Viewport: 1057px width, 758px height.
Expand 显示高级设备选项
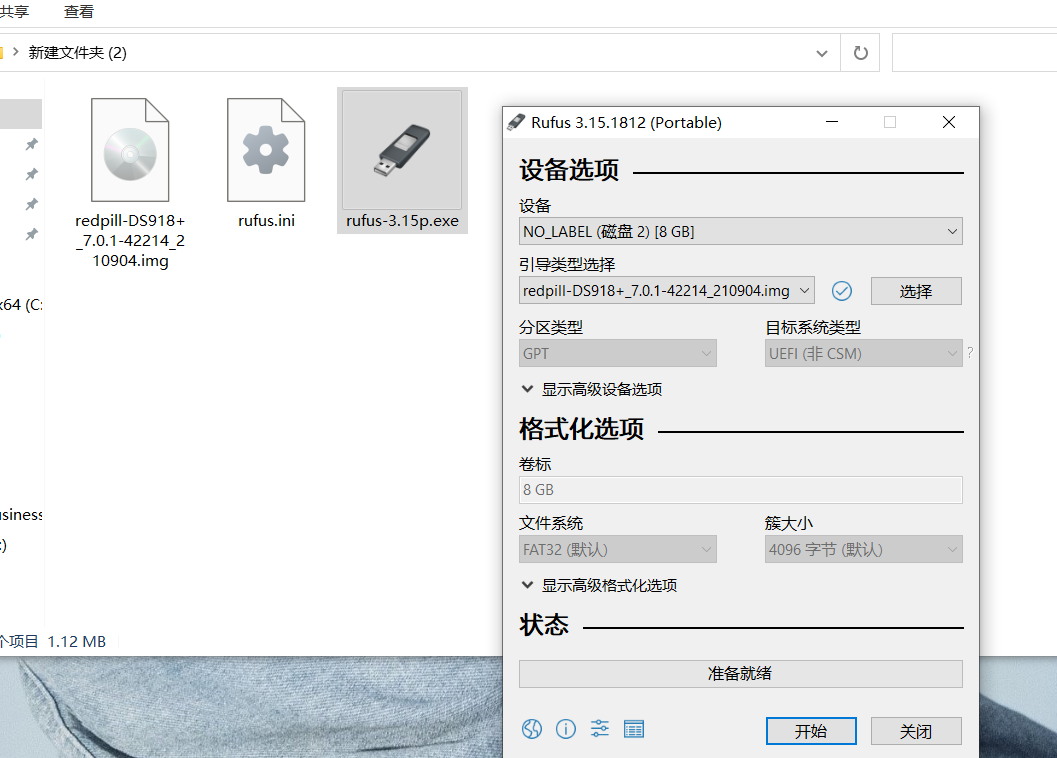592,389
